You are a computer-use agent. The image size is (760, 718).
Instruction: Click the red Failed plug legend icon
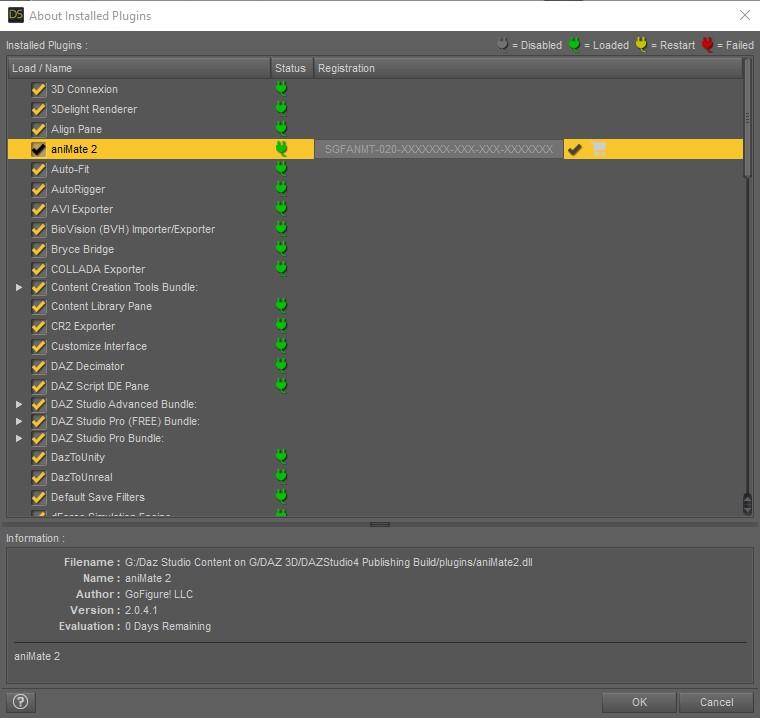(x=708, y=44)
